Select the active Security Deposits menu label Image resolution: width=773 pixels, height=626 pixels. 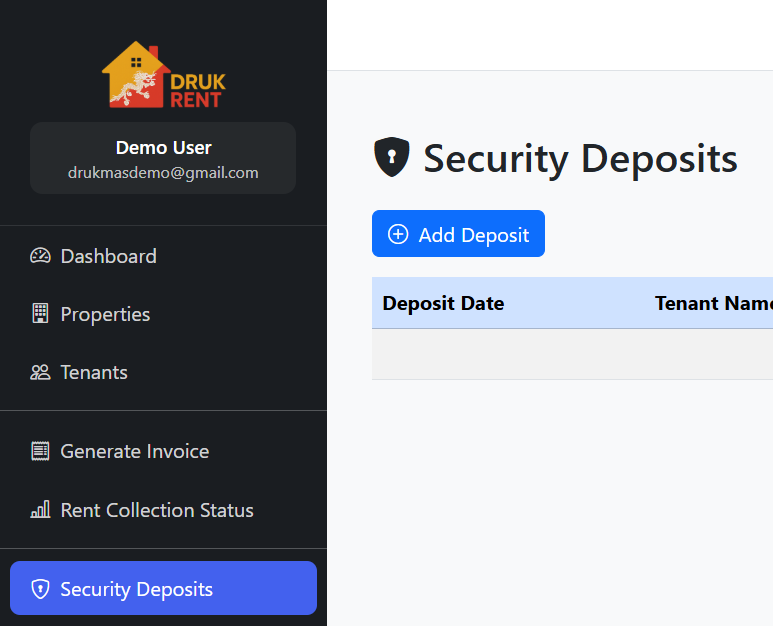pyautogui.click(x=136, y=589)
